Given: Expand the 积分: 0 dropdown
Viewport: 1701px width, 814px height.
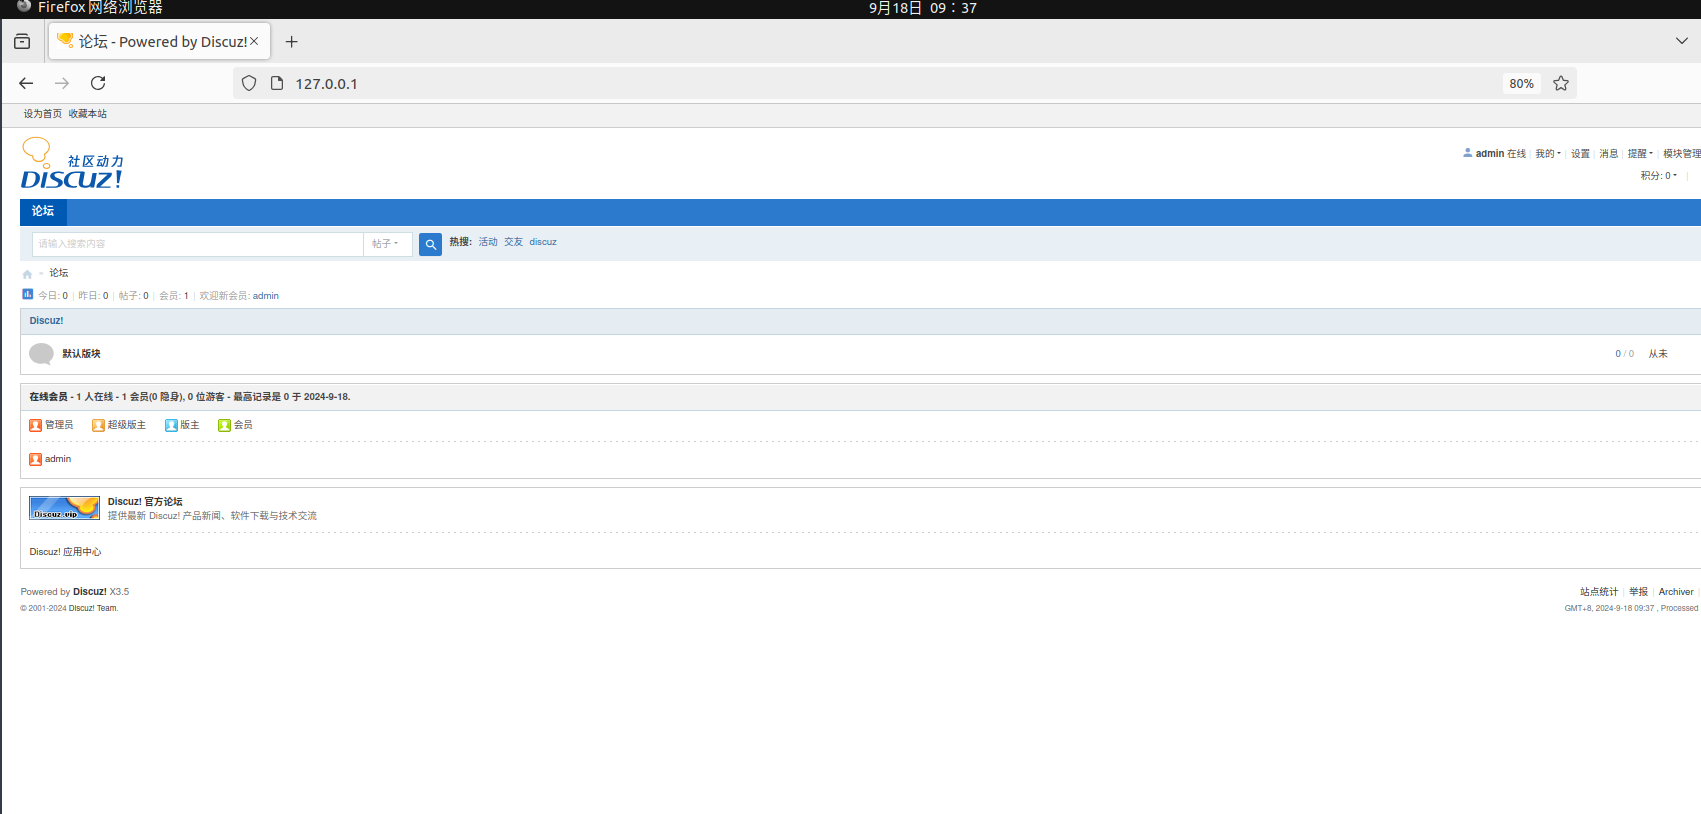Looking at the screenshot, I should coord(1659,176).
